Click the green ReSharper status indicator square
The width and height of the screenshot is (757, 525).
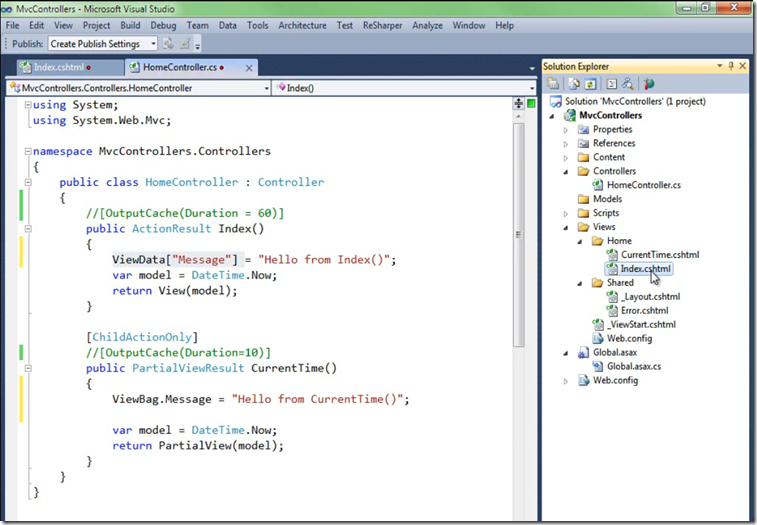click(531, 103)
